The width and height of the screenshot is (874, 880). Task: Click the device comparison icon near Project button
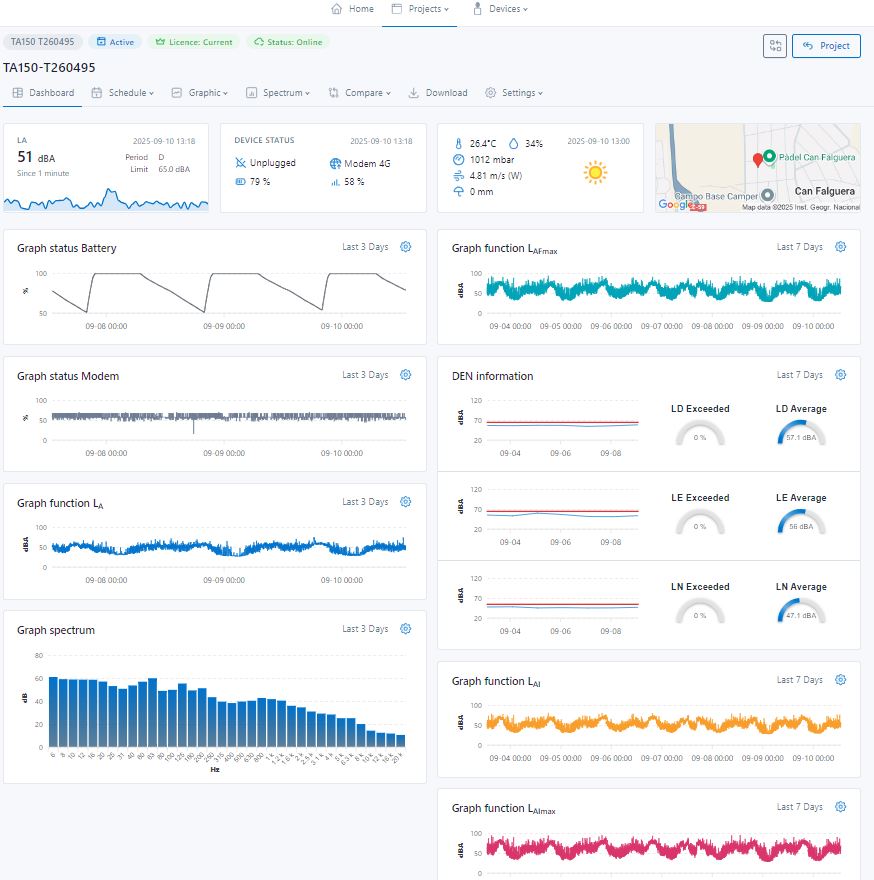[775, 46]
